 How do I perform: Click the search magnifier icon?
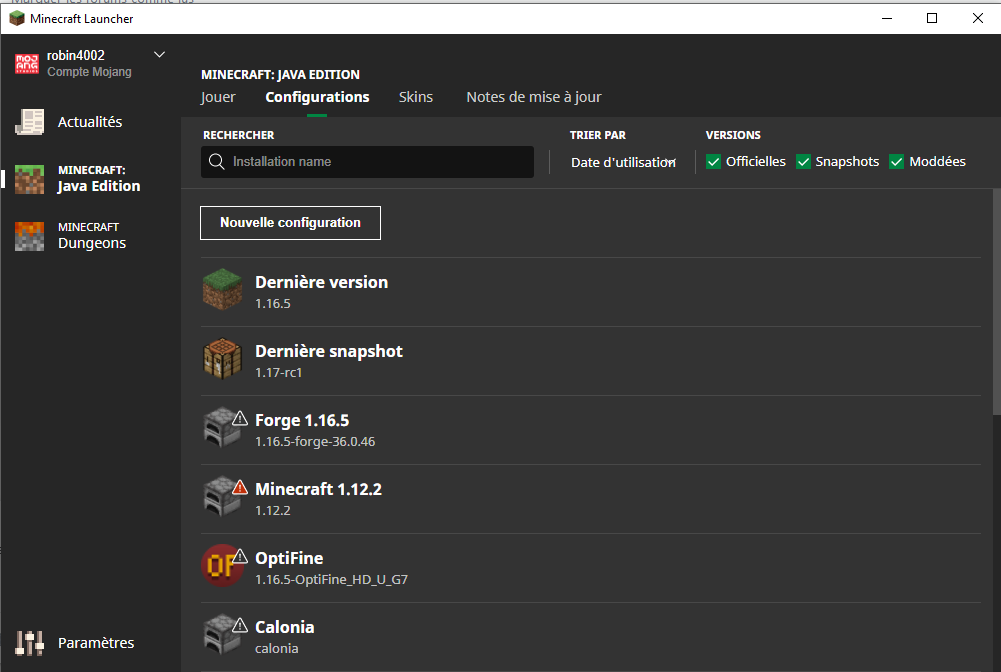click(216, 161)
